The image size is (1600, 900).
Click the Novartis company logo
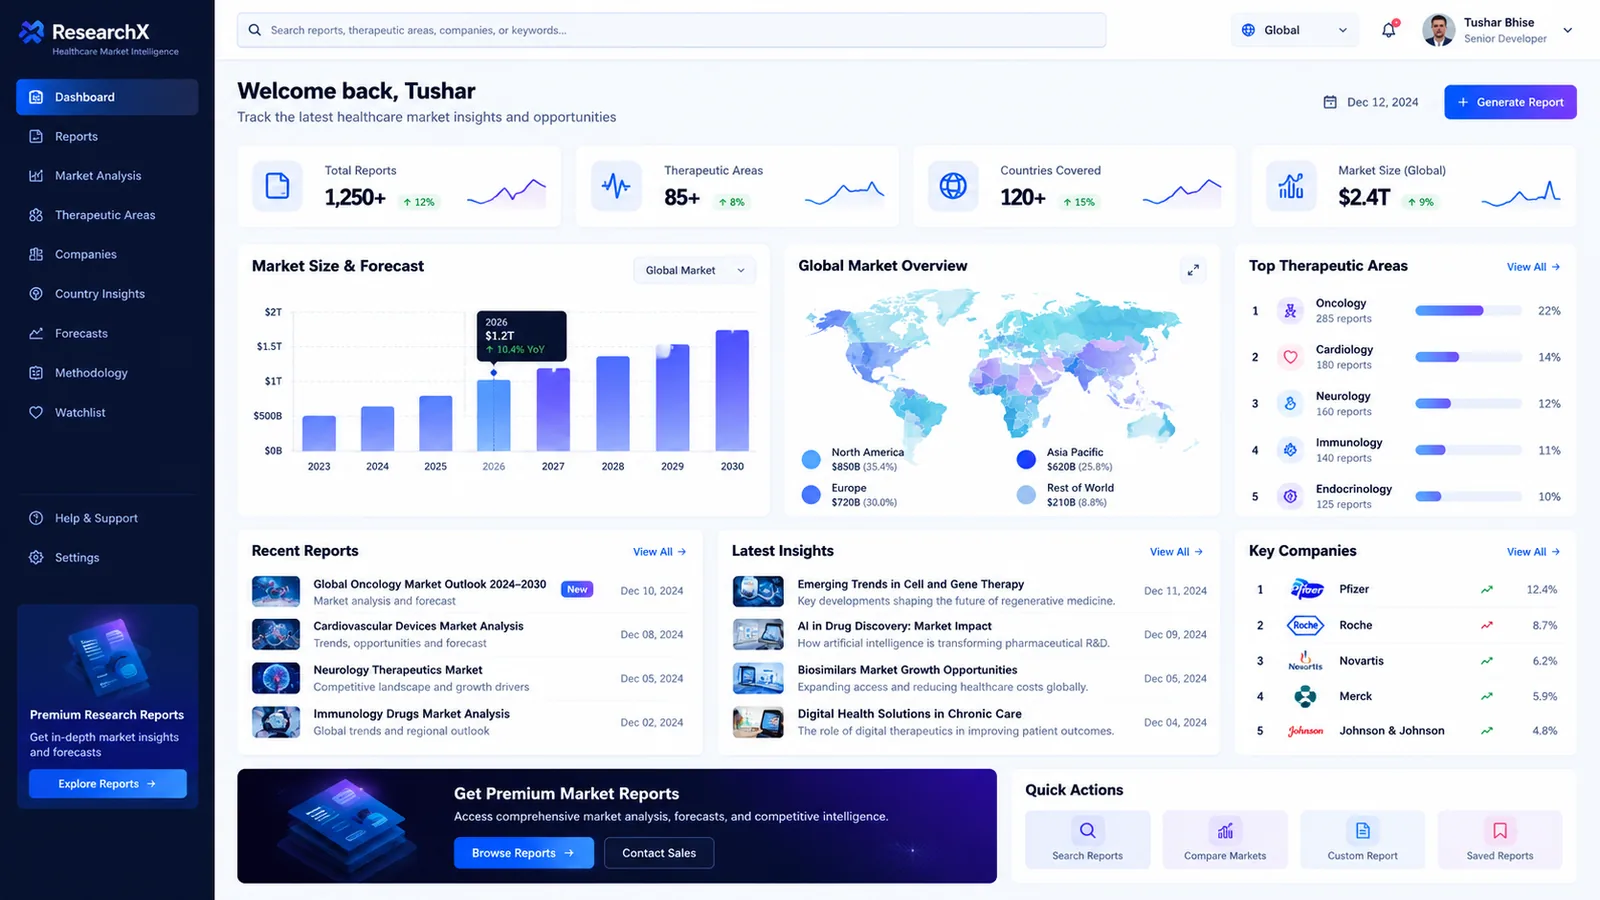pos(1306,661)
